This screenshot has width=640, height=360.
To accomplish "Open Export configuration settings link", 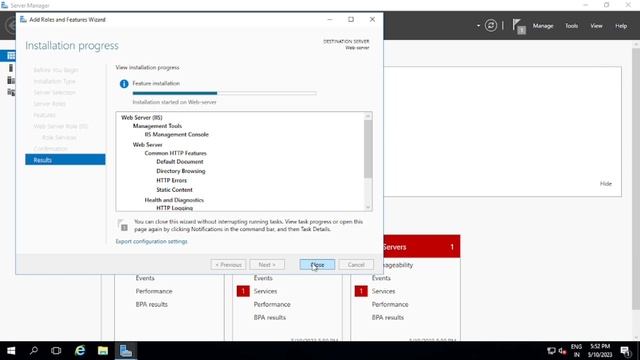I will [x=151, y=241].
